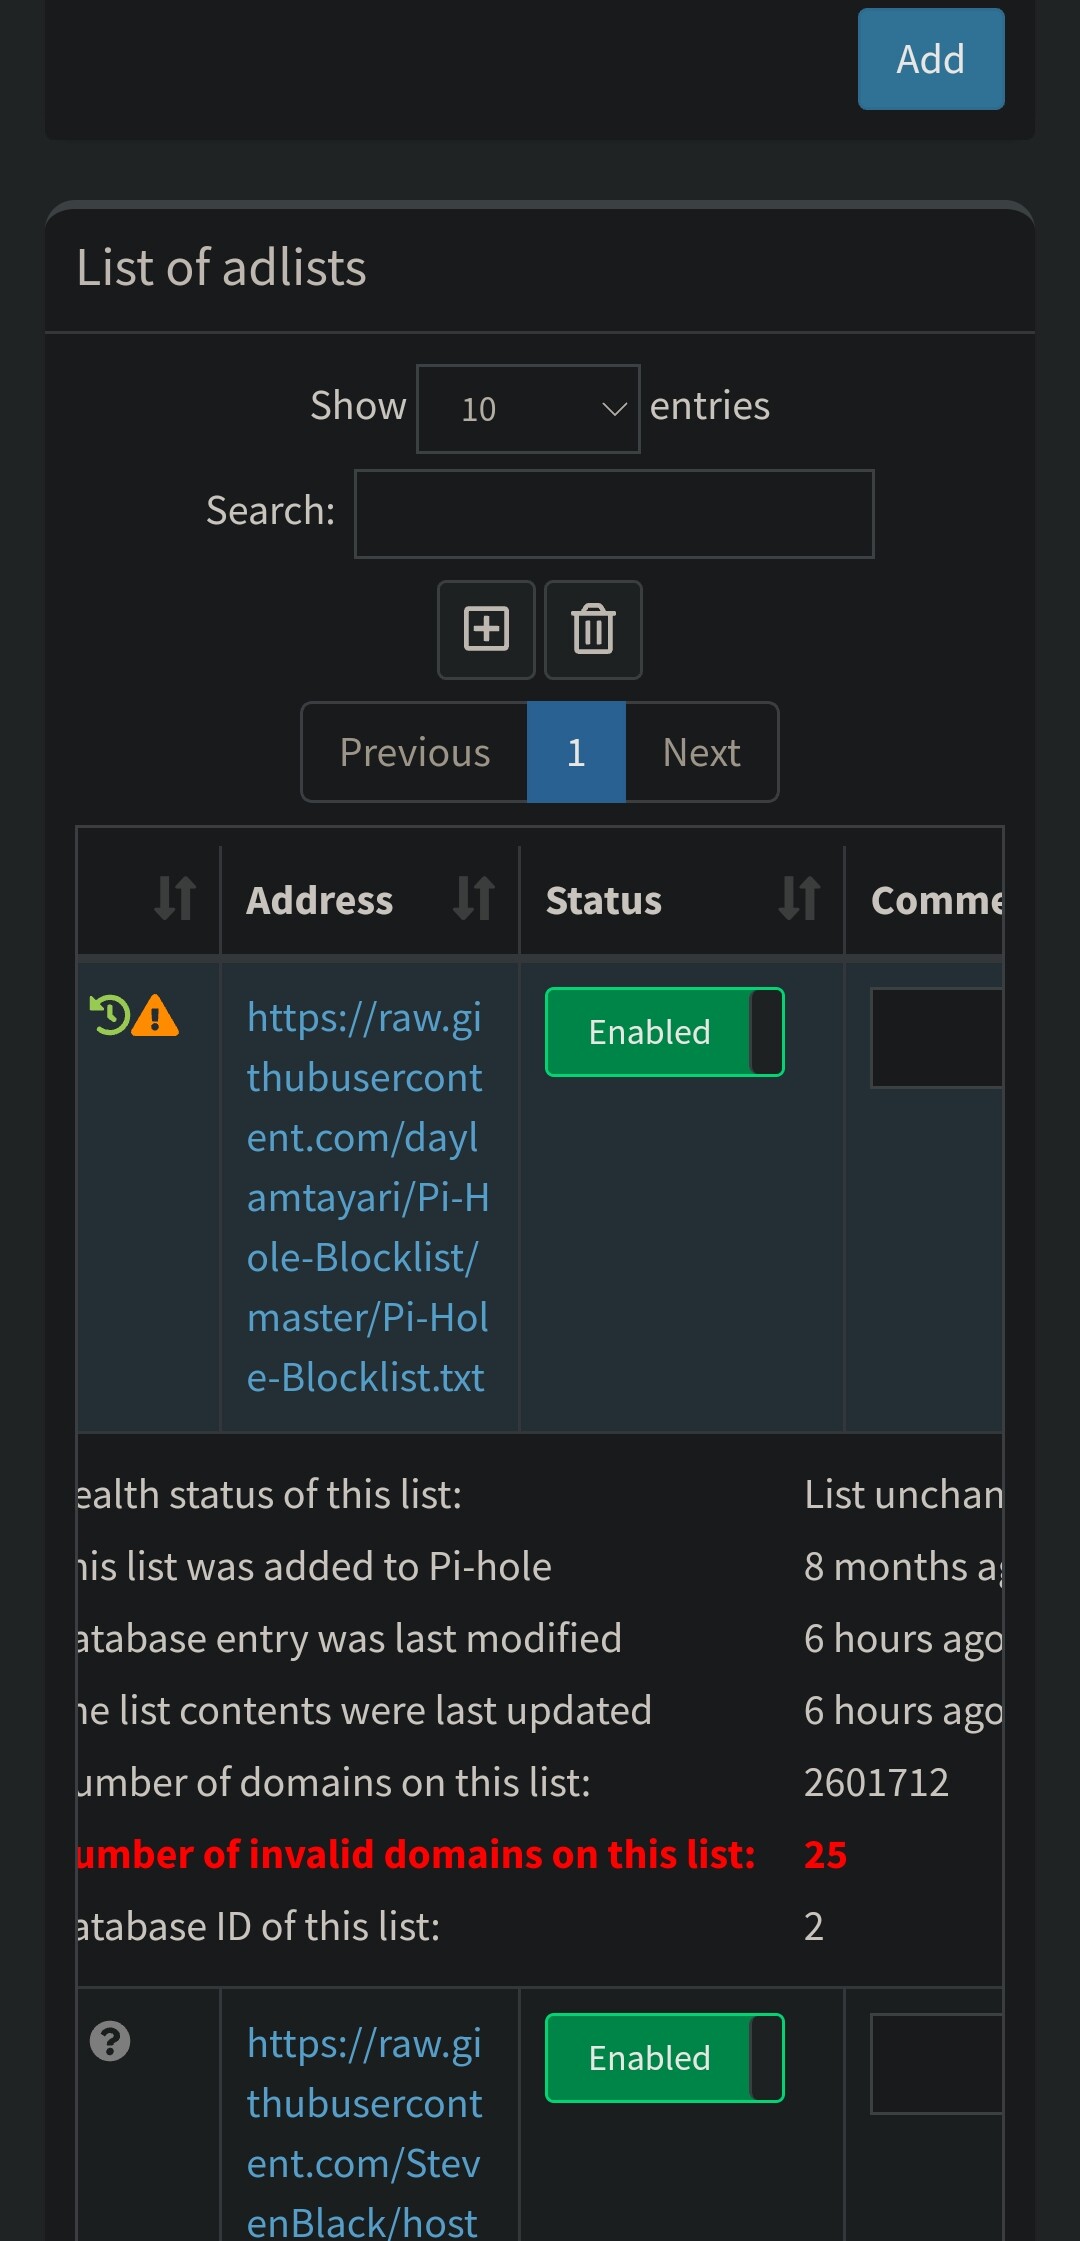The height and width of the screenshot is (2241, 1080).
Task: Select the domain count value 2601712
Action: tap(877, 1782)
